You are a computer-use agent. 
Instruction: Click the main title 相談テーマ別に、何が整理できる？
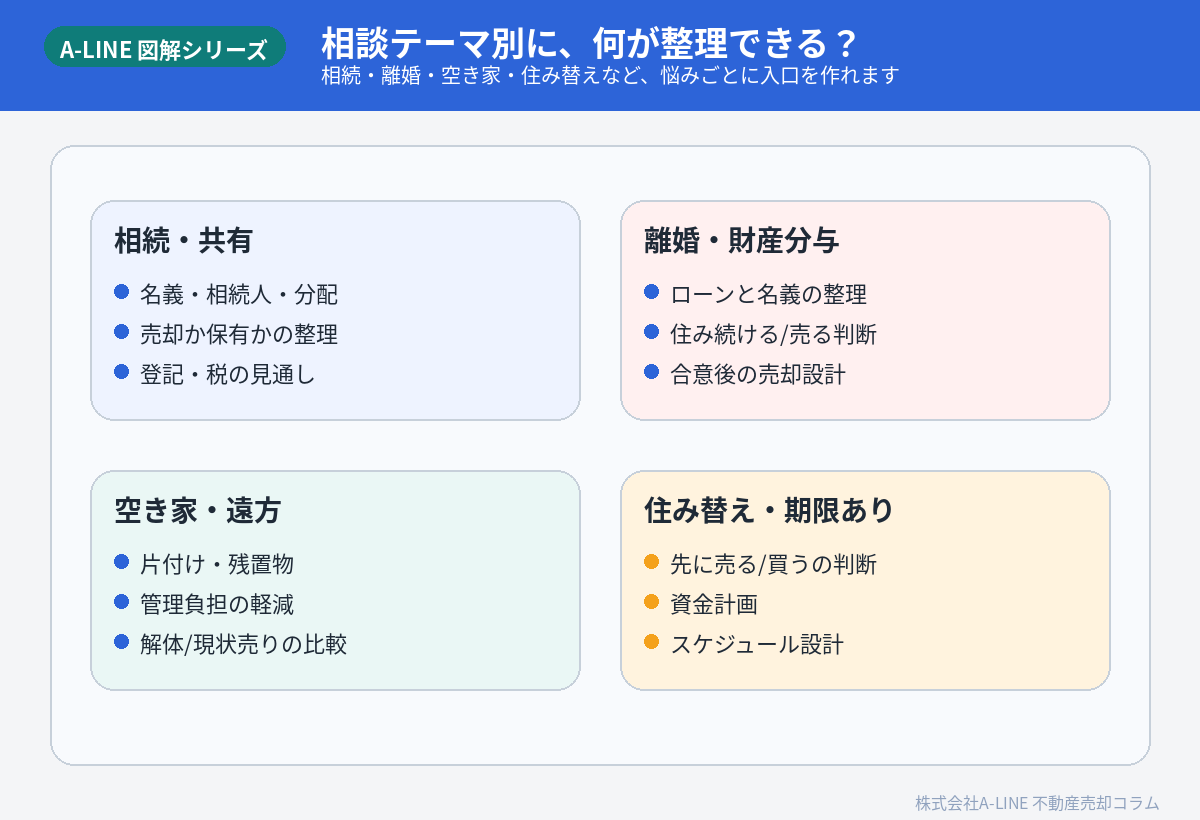click(589, 44)
